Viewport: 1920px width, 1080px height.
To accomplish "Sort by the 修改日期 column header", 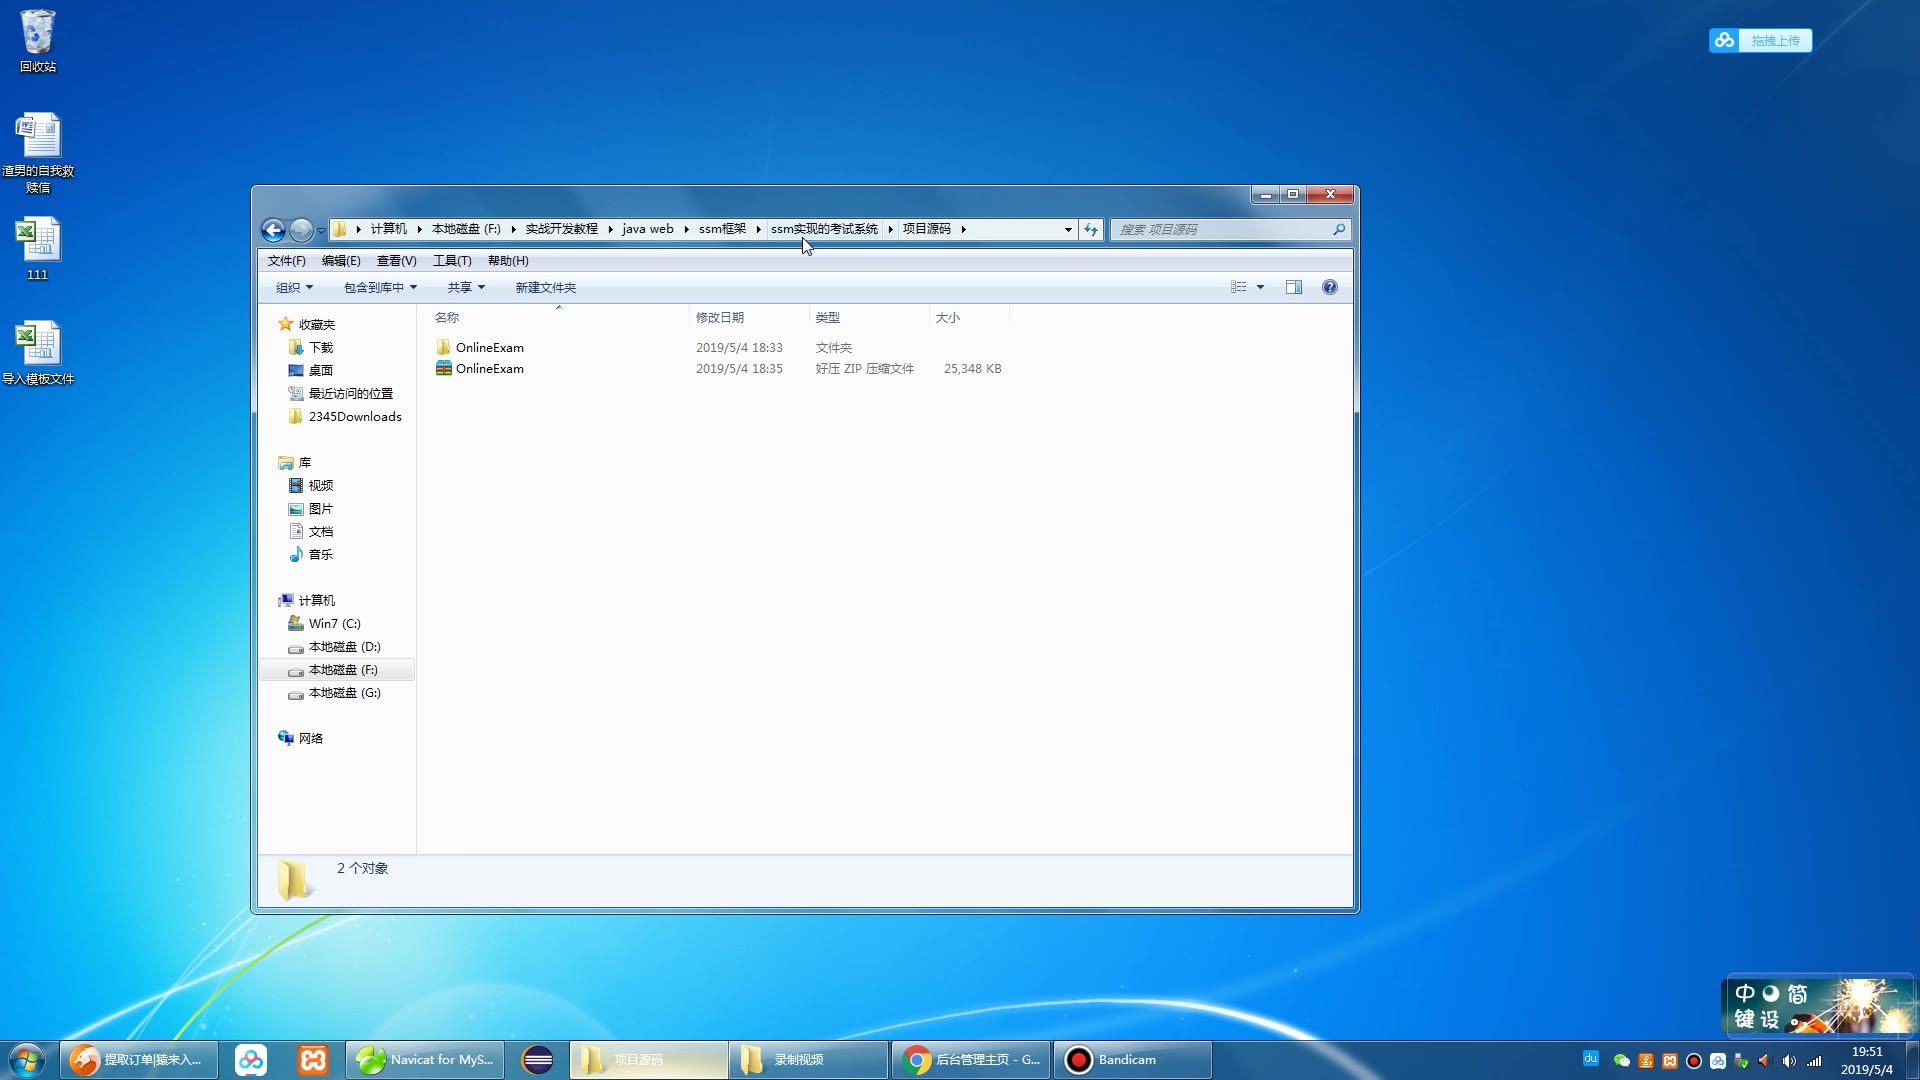I will (749, 318).
